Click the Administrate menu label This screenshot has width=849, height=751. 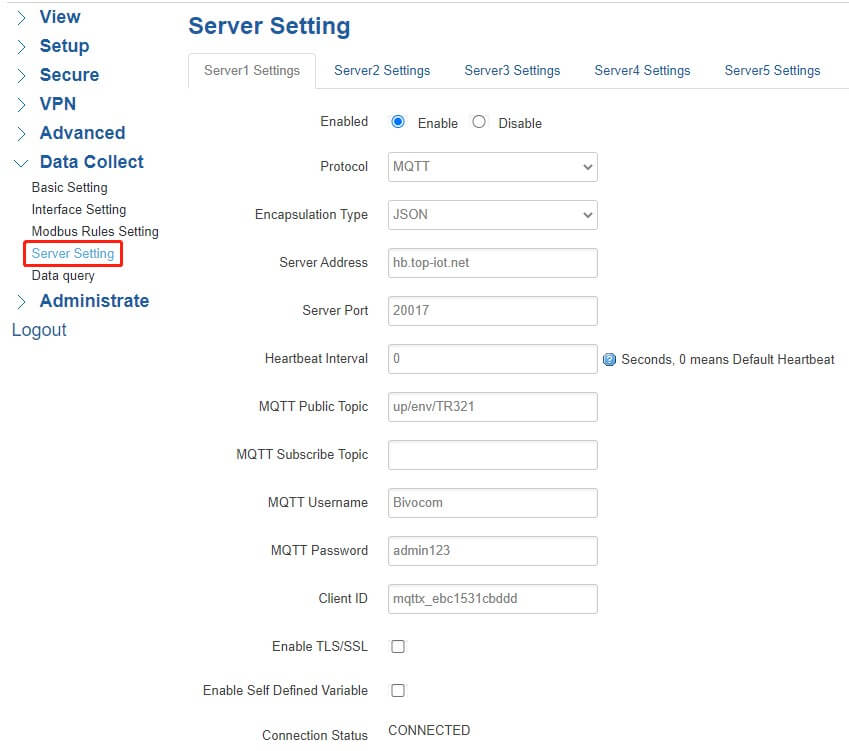coord(94,301)
